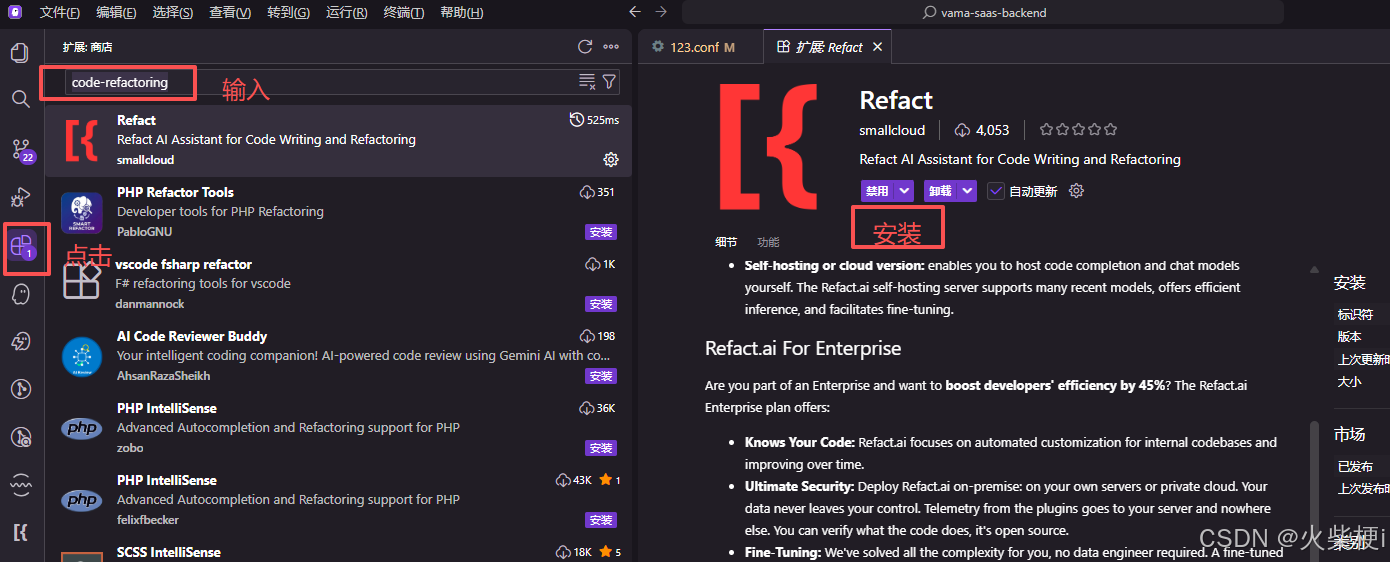
Task: Open Refact list item manage gear
Action: click(x=611, y=159)
